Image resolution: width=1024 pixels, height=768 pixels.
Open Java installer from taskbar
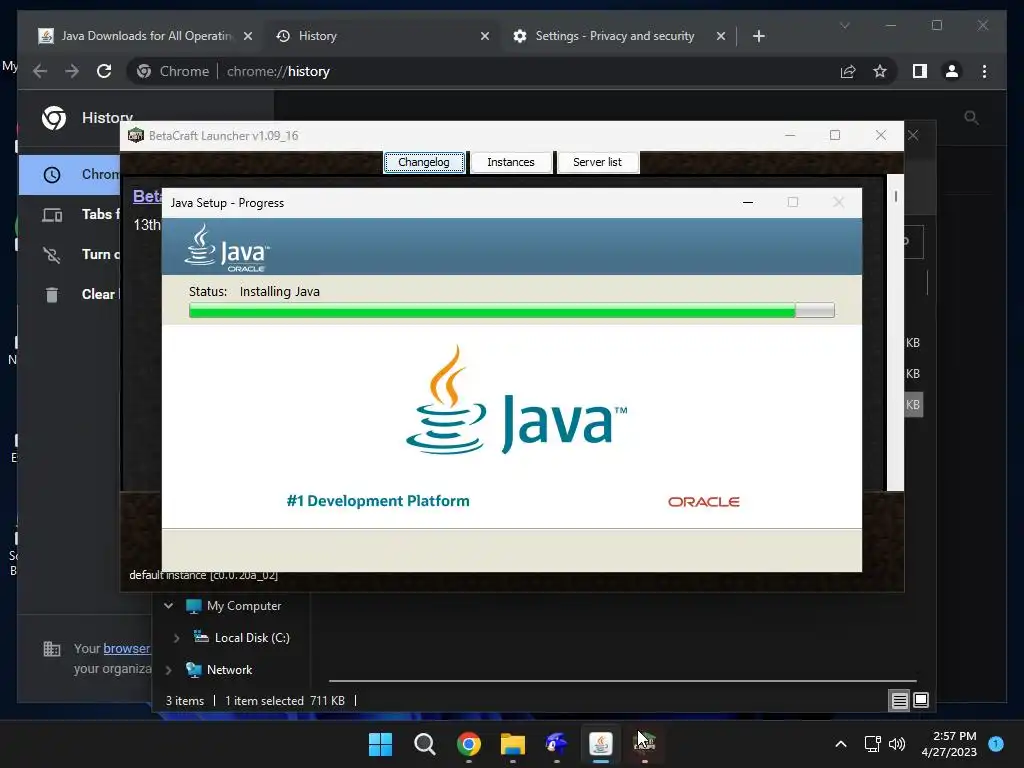pyautogui.click(x=601, y=744)
